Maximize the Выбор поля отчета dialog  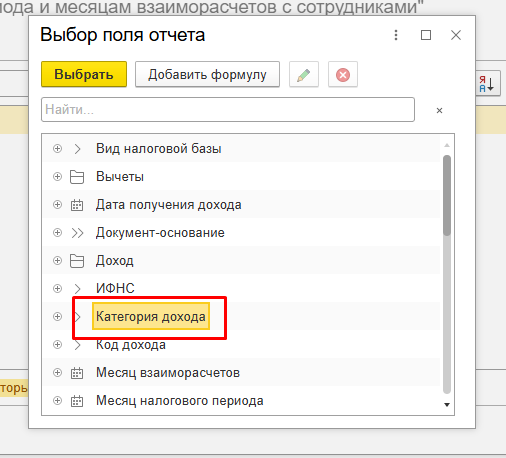[x=426, y=35]
